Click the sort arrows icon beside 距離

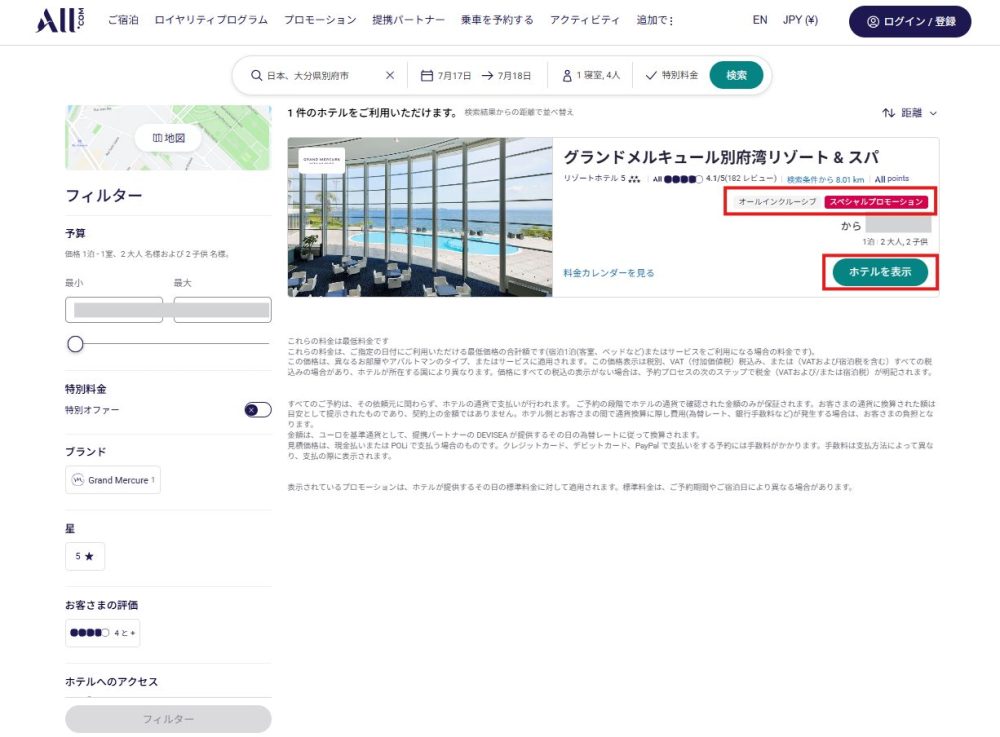(888, 113)
